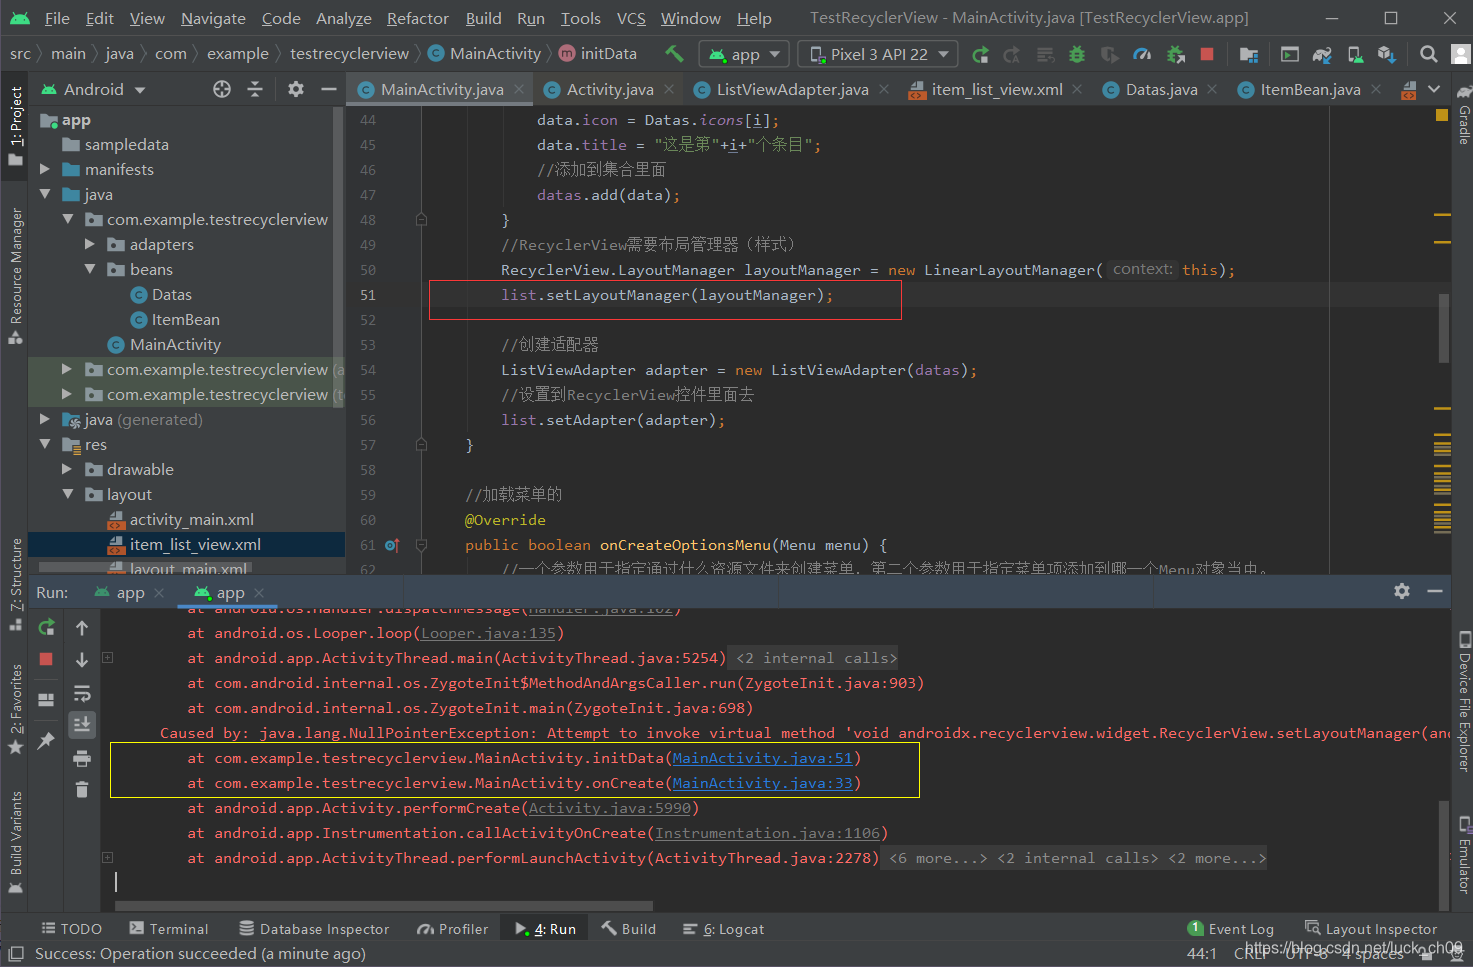
Task: Open the Pixel 3 API 22 device dropdown
Action: [879, 55]
